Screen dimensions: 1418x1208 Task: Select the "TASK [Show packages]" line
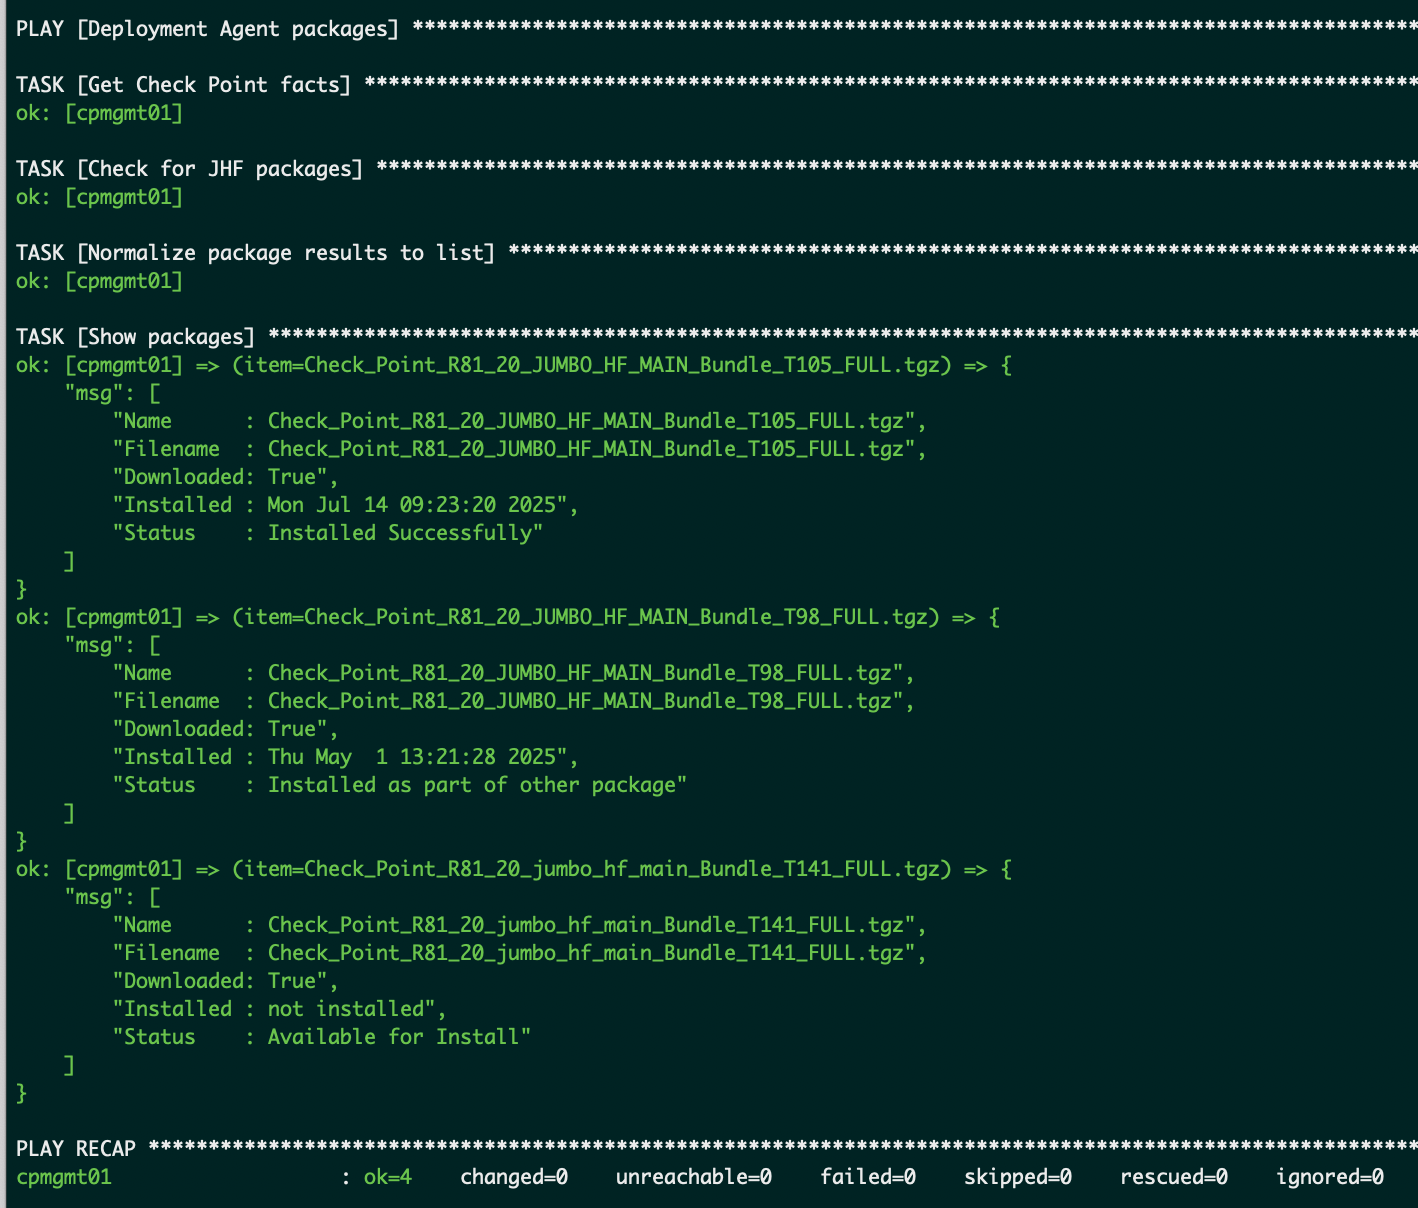pos(716,337)
